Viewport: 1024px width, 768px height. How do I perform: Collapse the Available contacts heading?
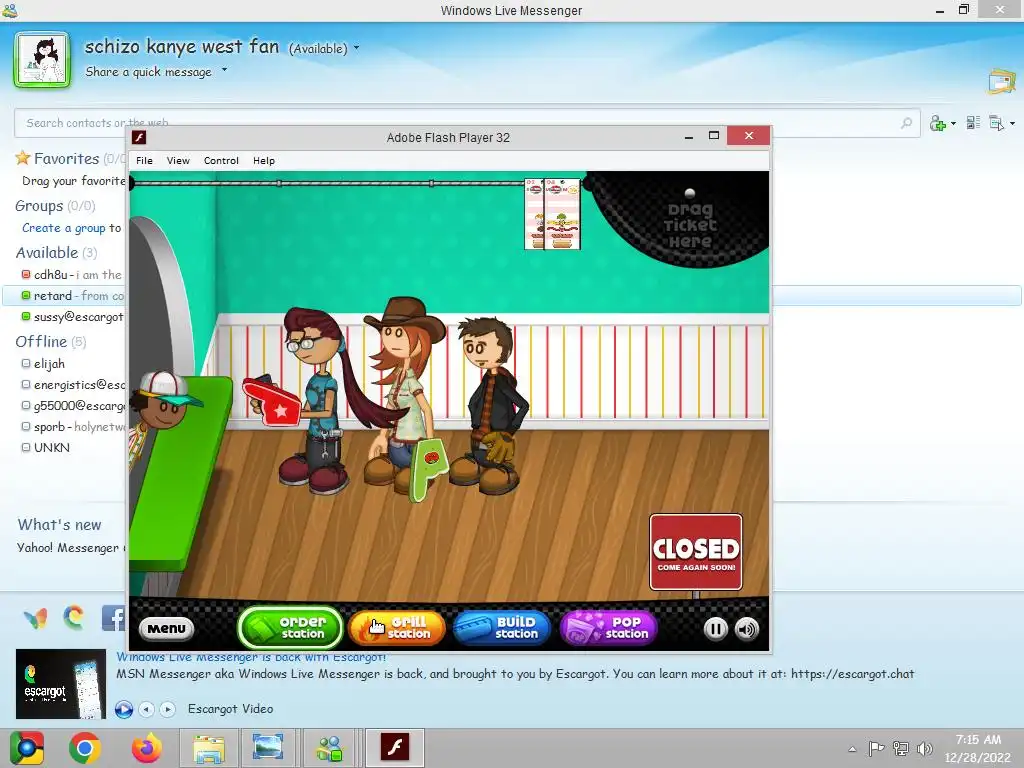pos(46,253)
